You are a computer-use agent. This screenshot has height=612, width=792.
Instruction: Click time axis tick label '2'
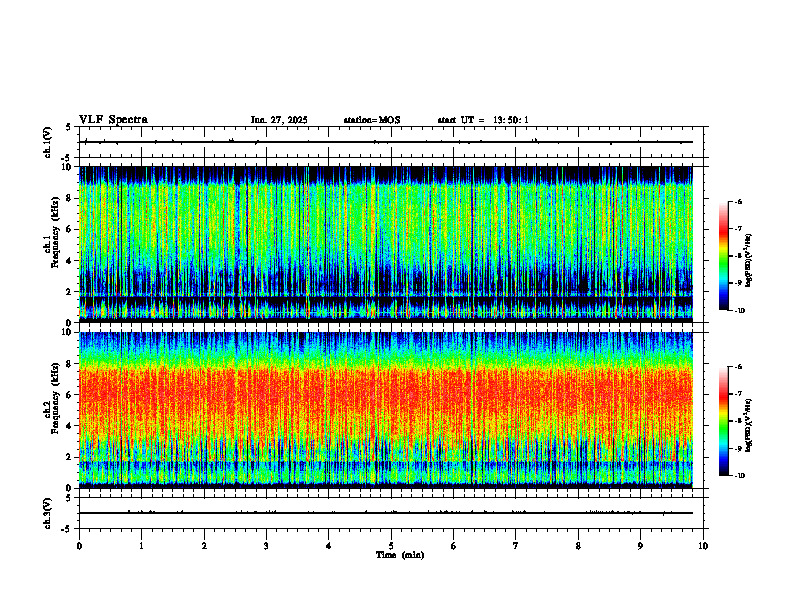coord(204,546)
